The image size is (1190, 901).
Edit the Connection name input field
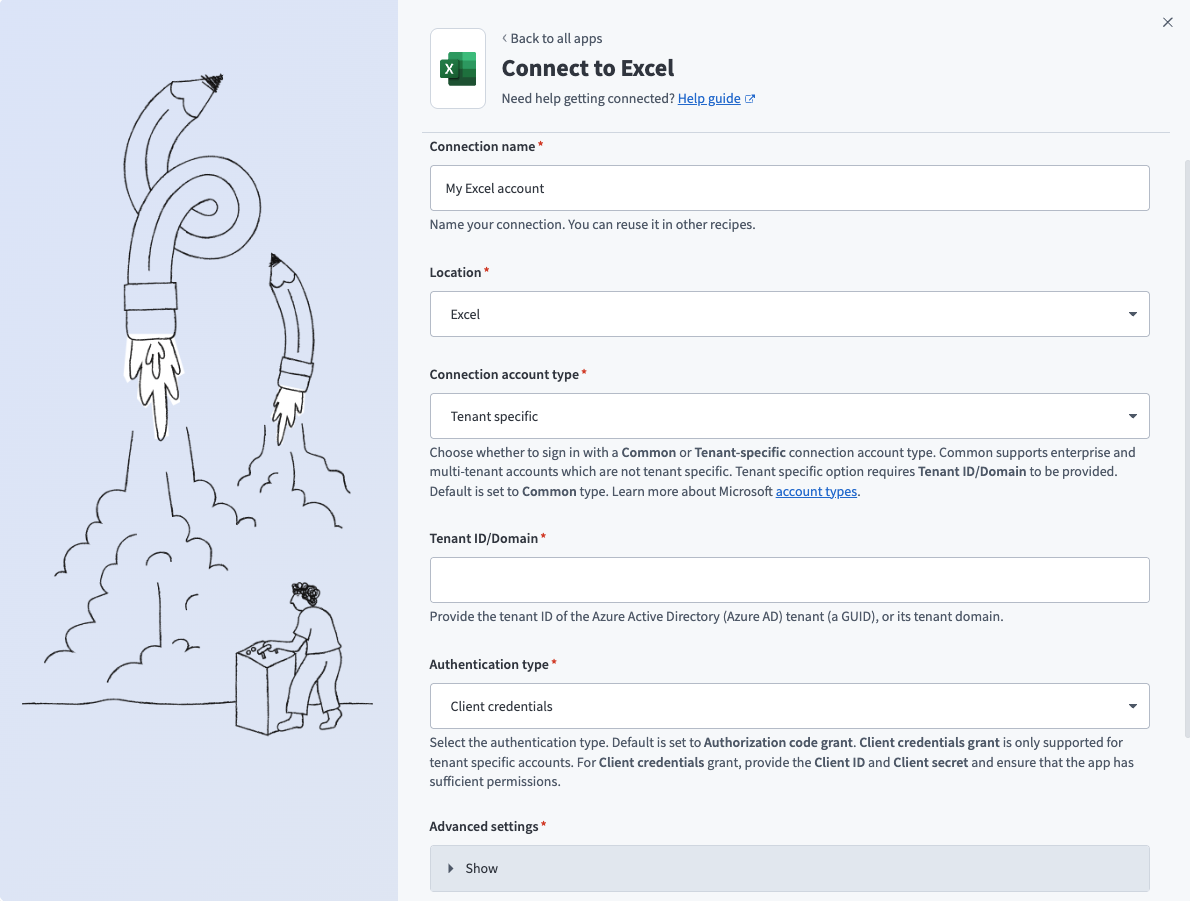789,188
